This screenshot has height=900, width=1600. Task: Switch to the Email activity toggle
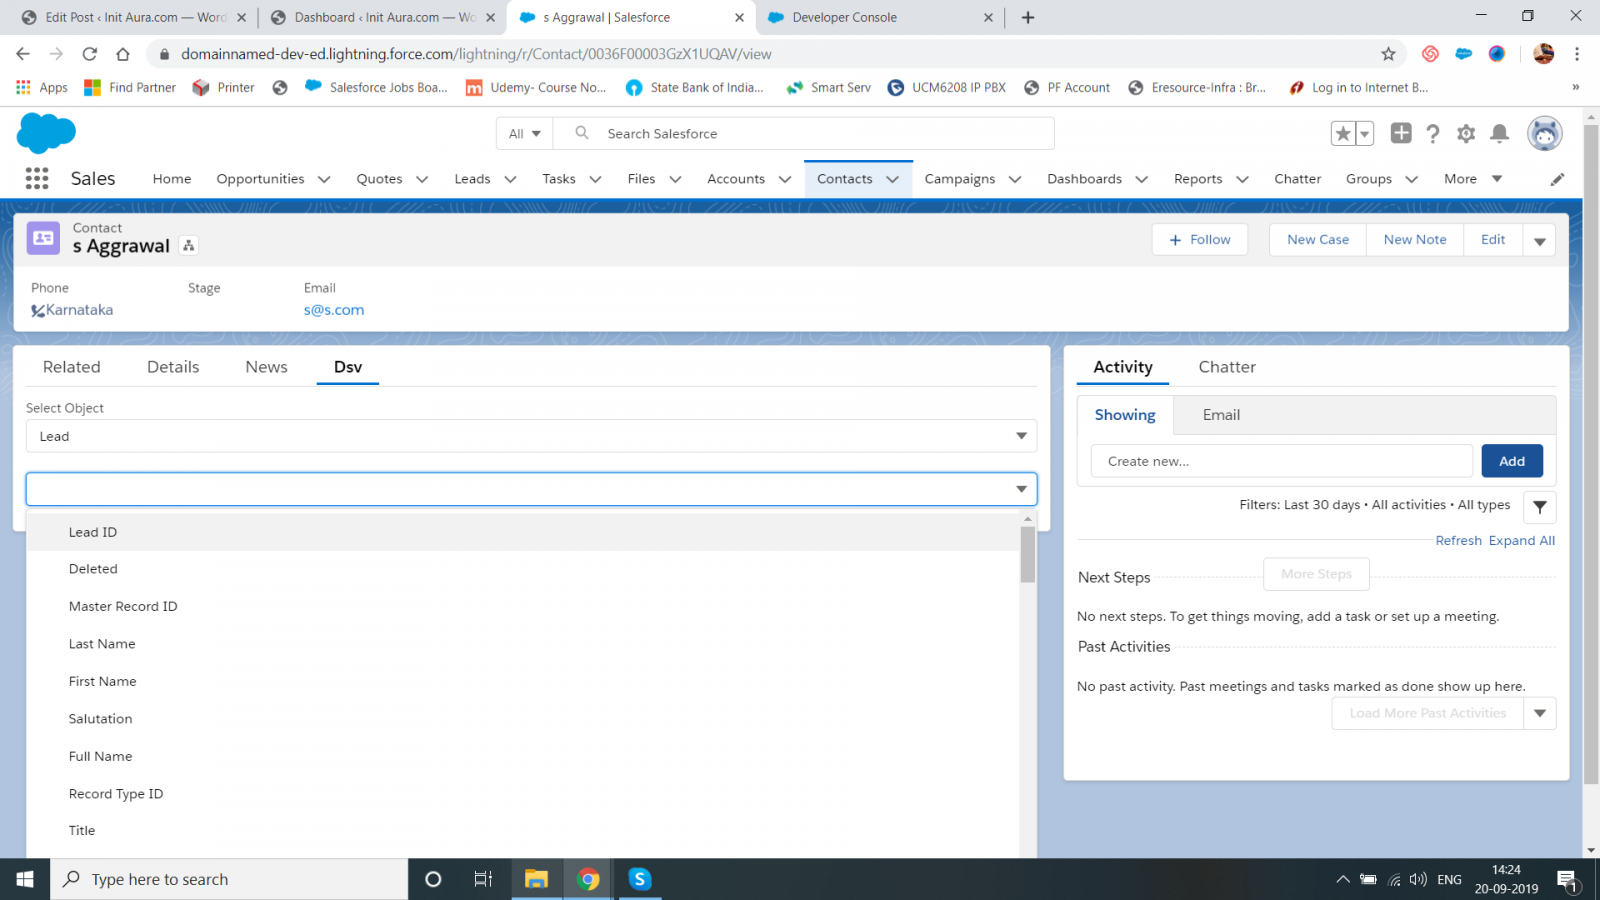click(x=1220, y=414)
